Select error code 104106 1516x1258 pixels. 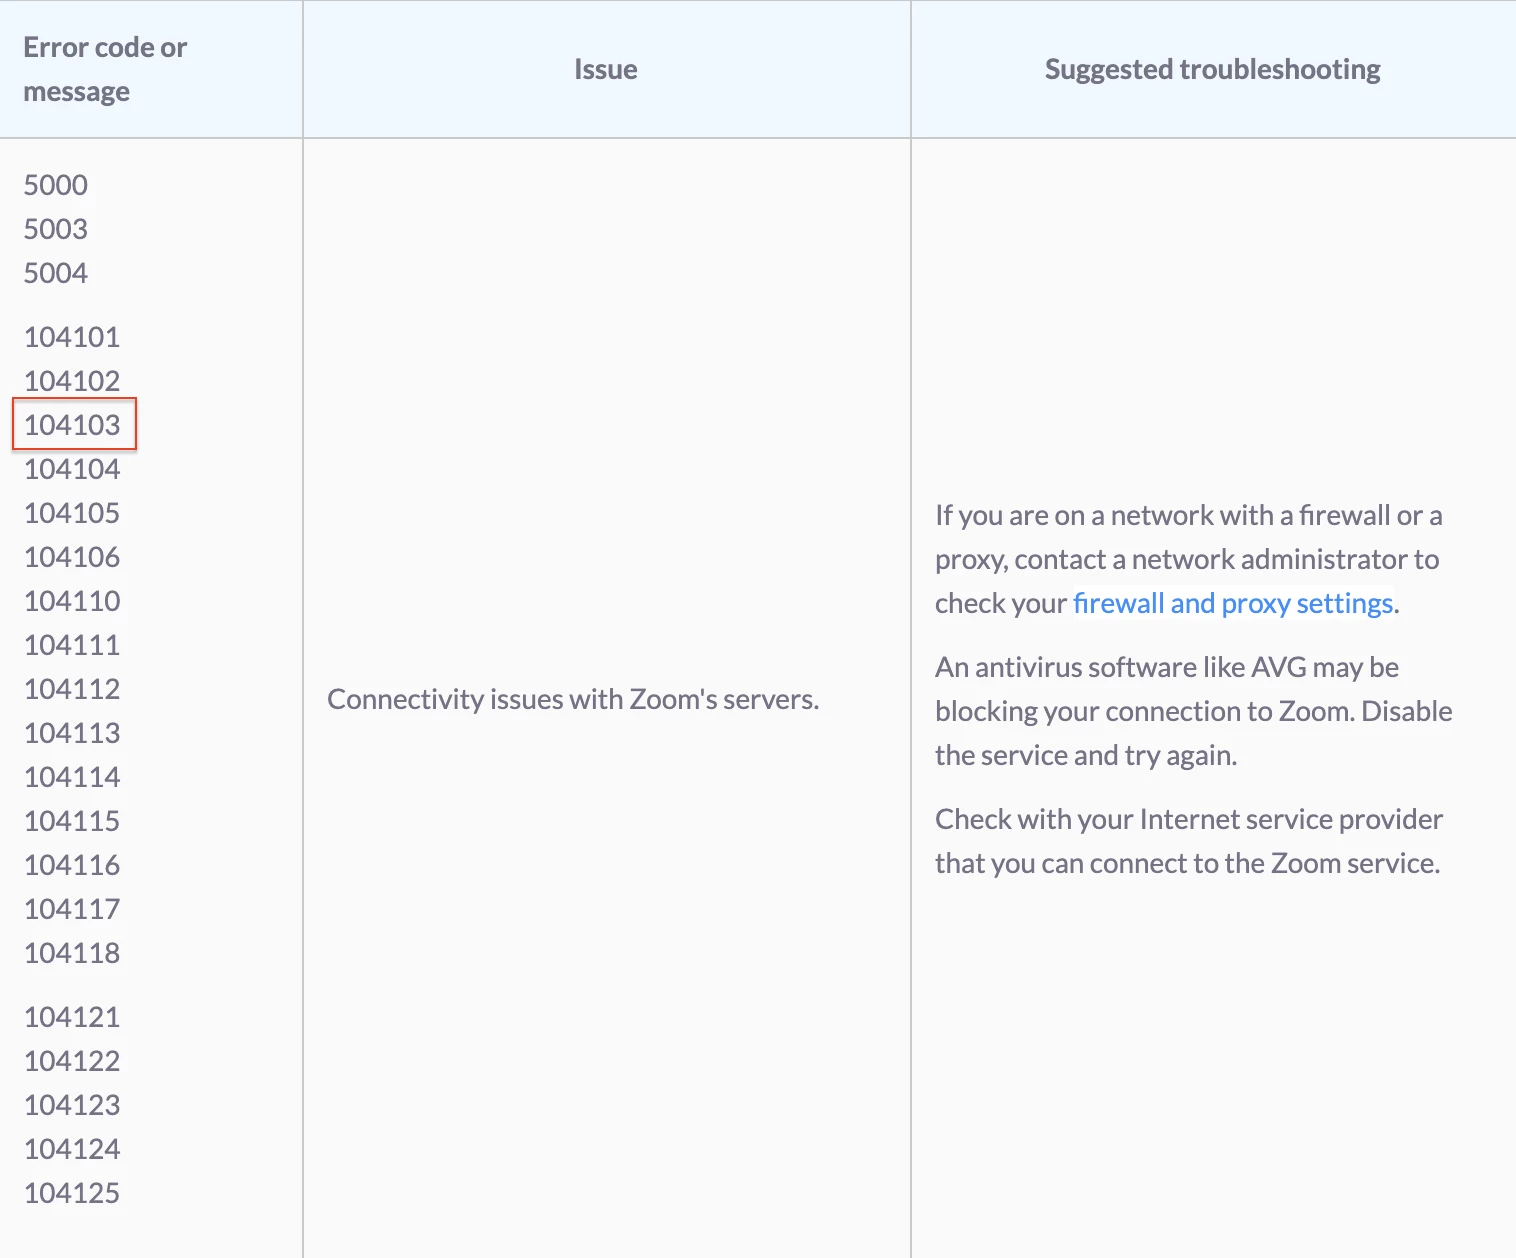pyautogui.click(x=72, y=557)
